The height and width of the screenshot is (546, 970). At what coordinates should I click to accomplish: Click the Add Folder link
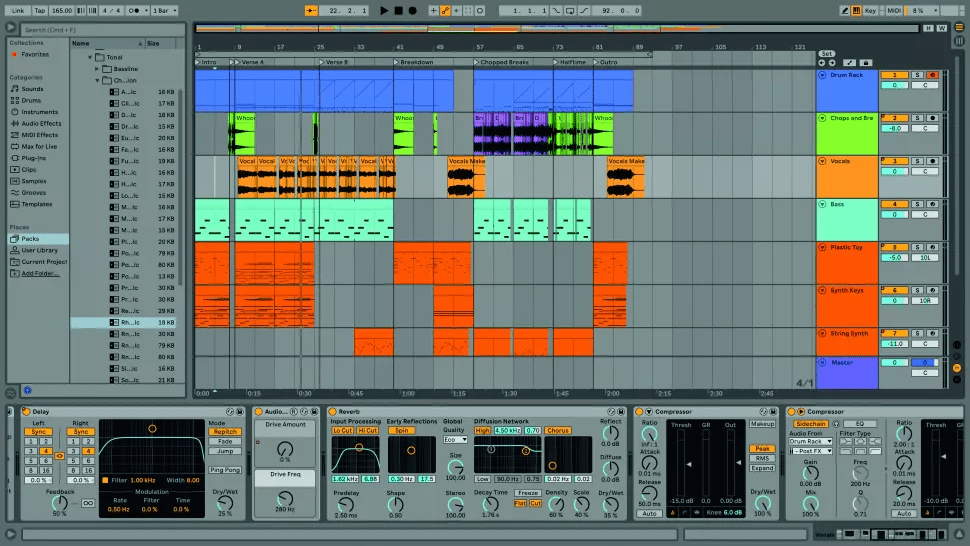point(41,273)
